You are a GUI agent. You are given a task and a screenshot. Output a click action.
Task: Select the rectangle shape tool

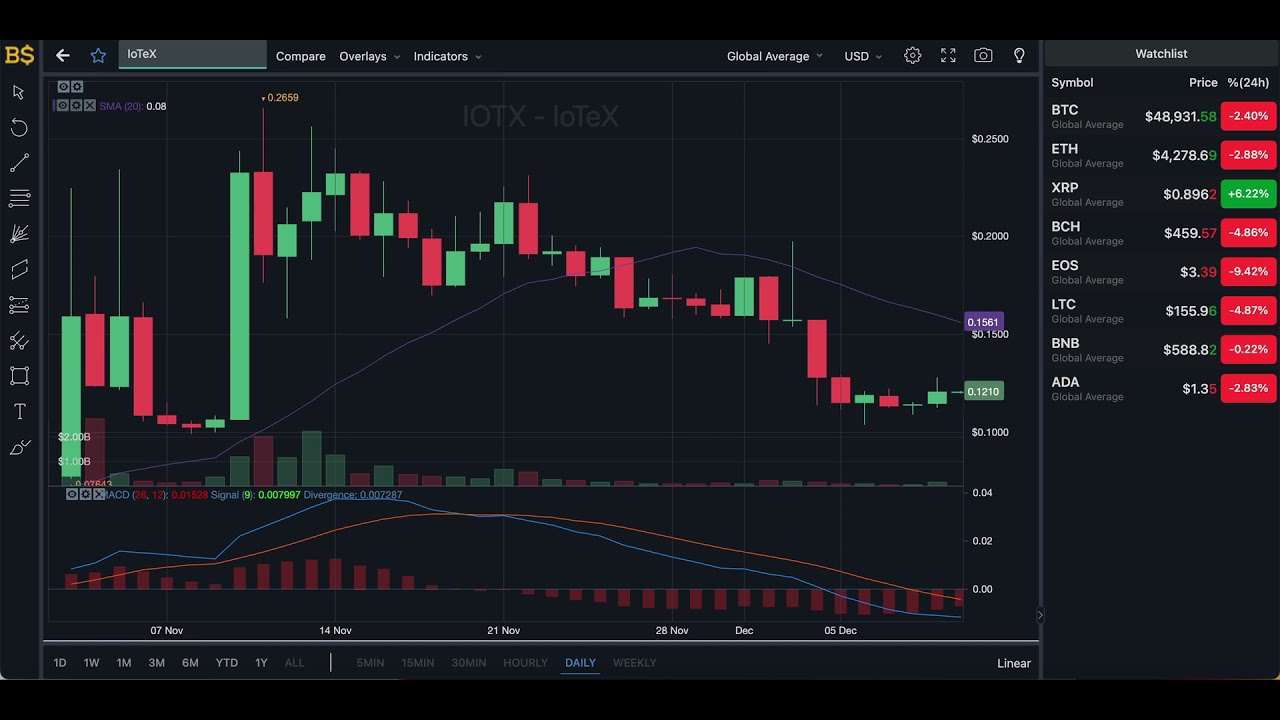19,376
